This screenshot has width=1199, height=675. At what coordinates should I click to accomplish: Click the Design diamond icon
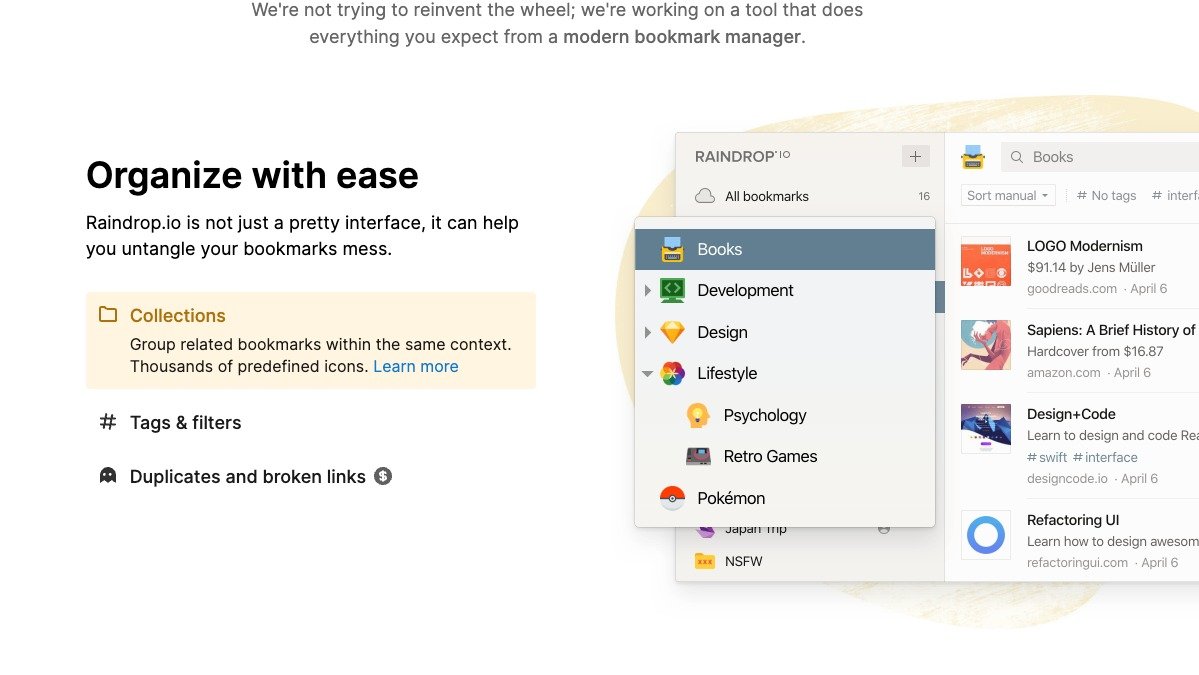coord(672,332)
